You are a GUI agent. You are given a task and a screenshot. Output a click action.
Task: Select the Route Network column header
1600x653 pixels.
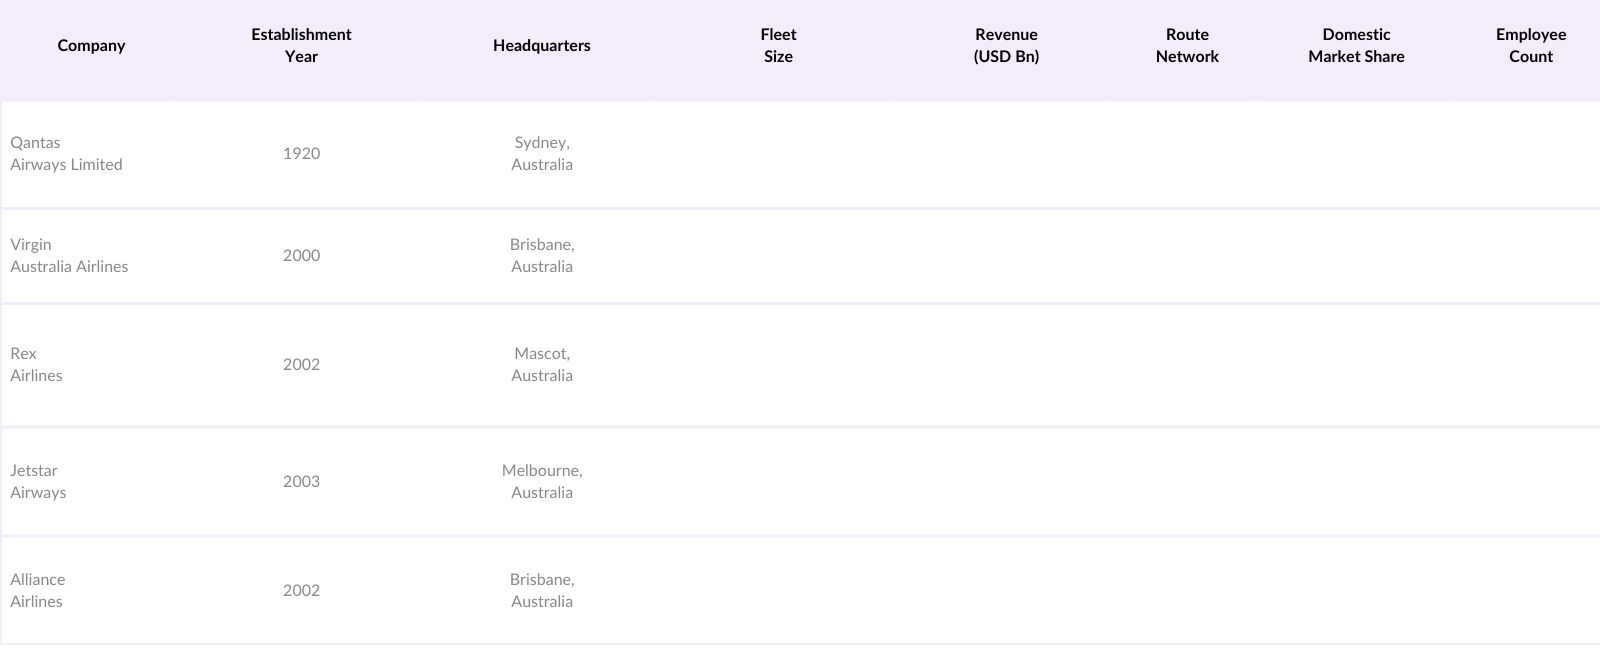(x=1187, y=46)
